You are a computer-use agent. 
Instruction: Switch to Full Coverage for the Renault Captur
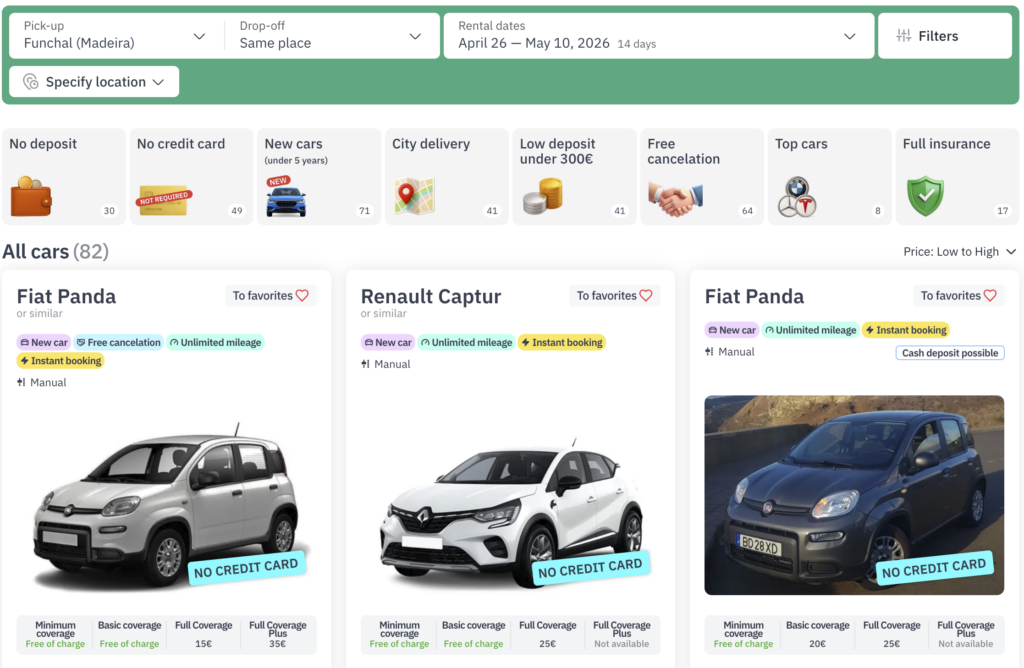(x=547, y=633)
